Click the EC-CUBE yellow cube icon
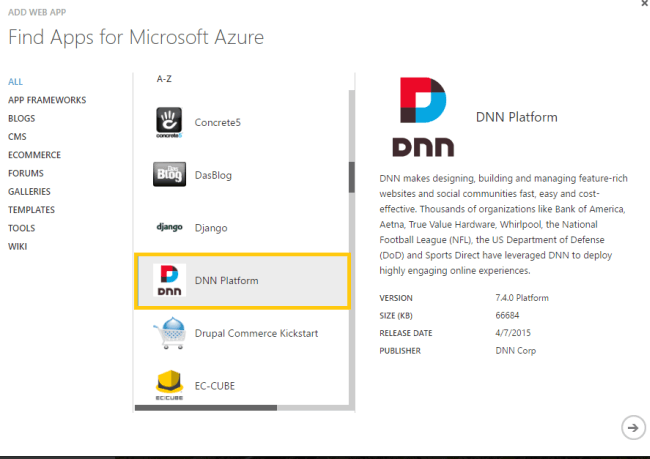The image size is (650, 459). click(x=169, y=385)
